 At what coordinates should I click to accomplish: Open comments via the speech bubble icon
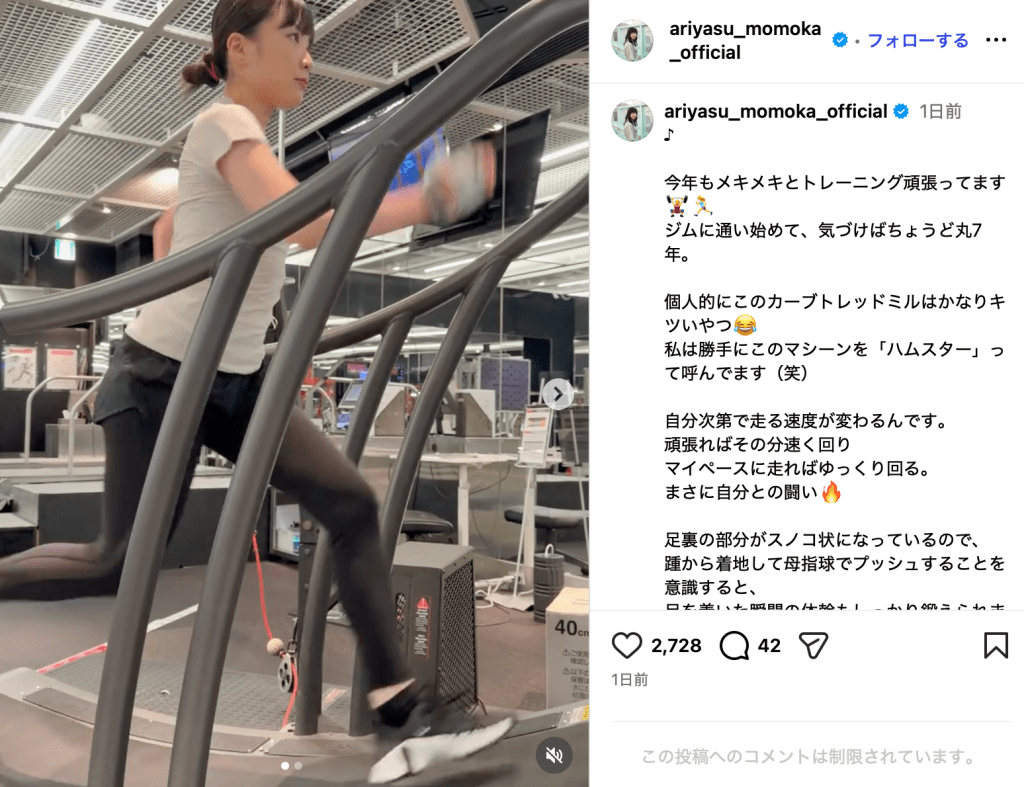(x=734, y=645)
